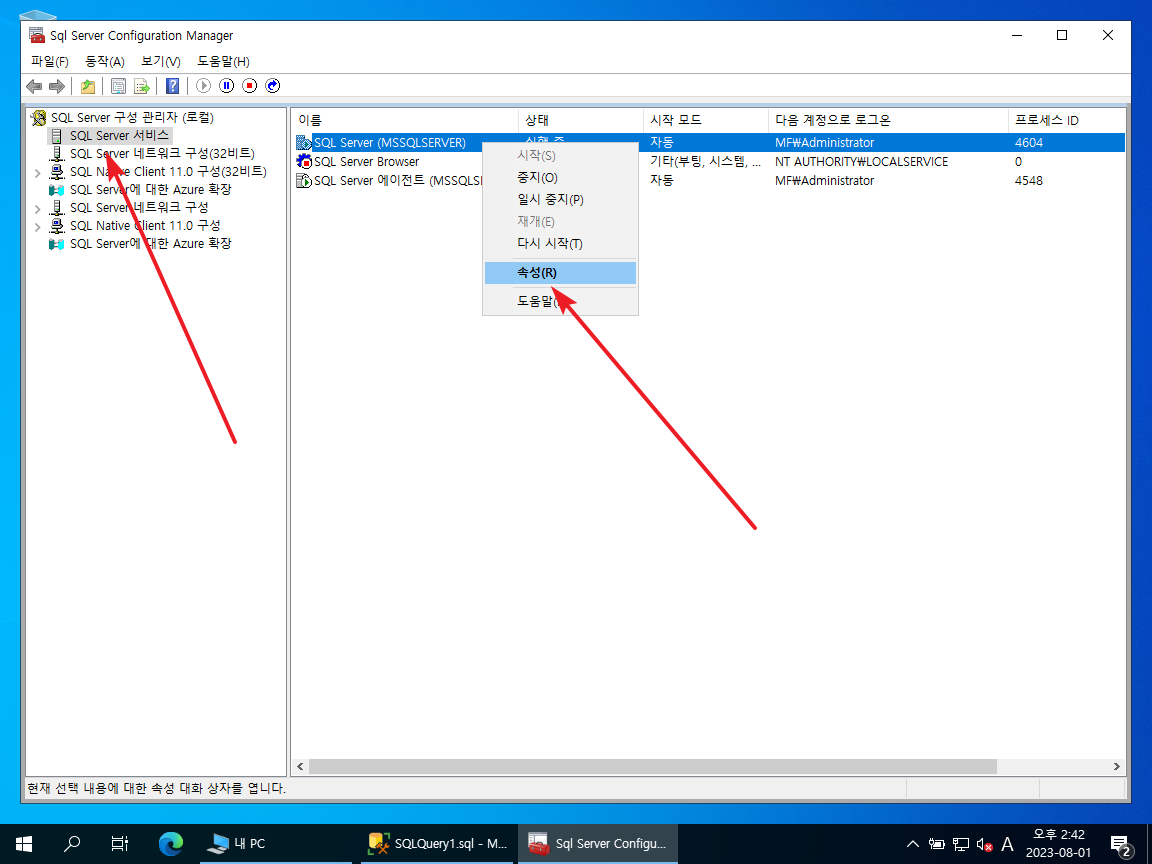Image resolution: width=1152 pixels, height=864 pixels.
Task: Sort by 프로세스 ID column header
Action: tap(1066, 120)
